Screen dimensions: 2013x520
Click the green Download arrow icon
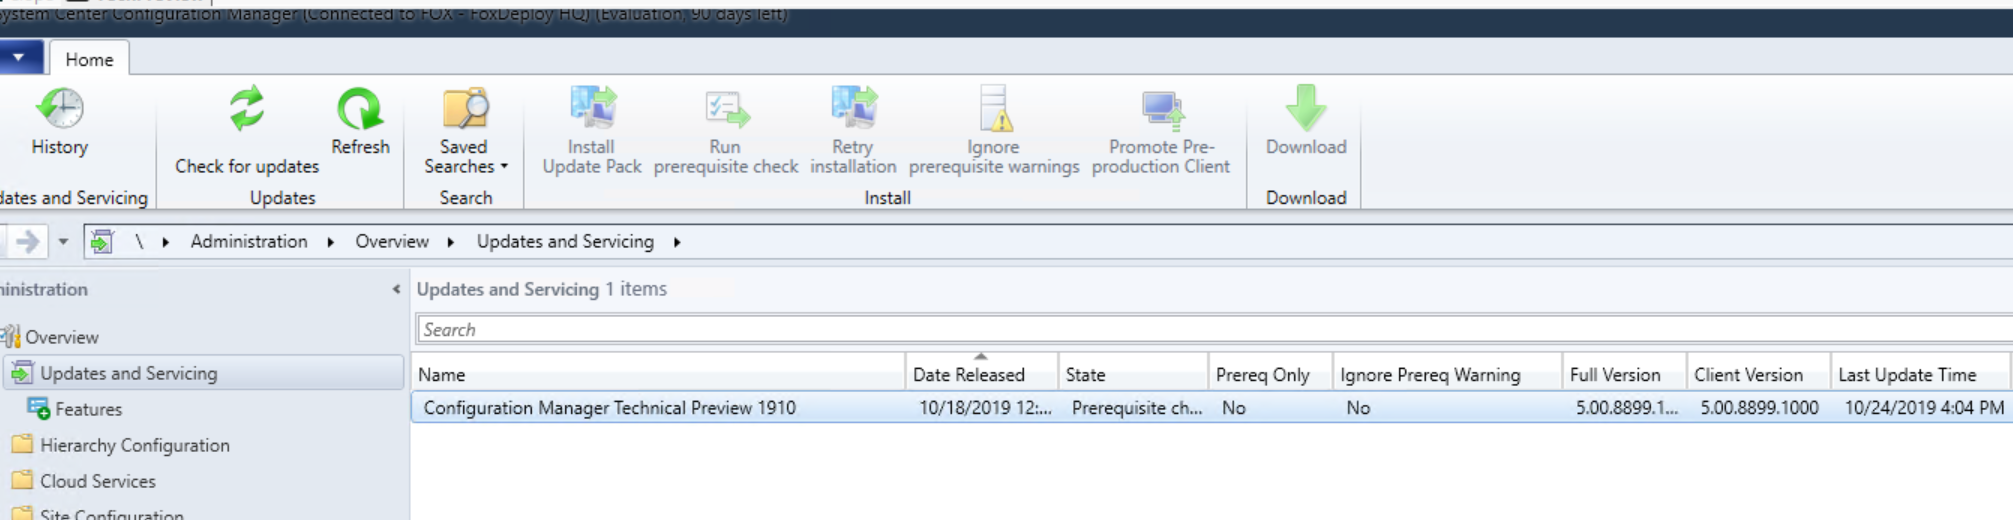click(x=1305, y=108)
